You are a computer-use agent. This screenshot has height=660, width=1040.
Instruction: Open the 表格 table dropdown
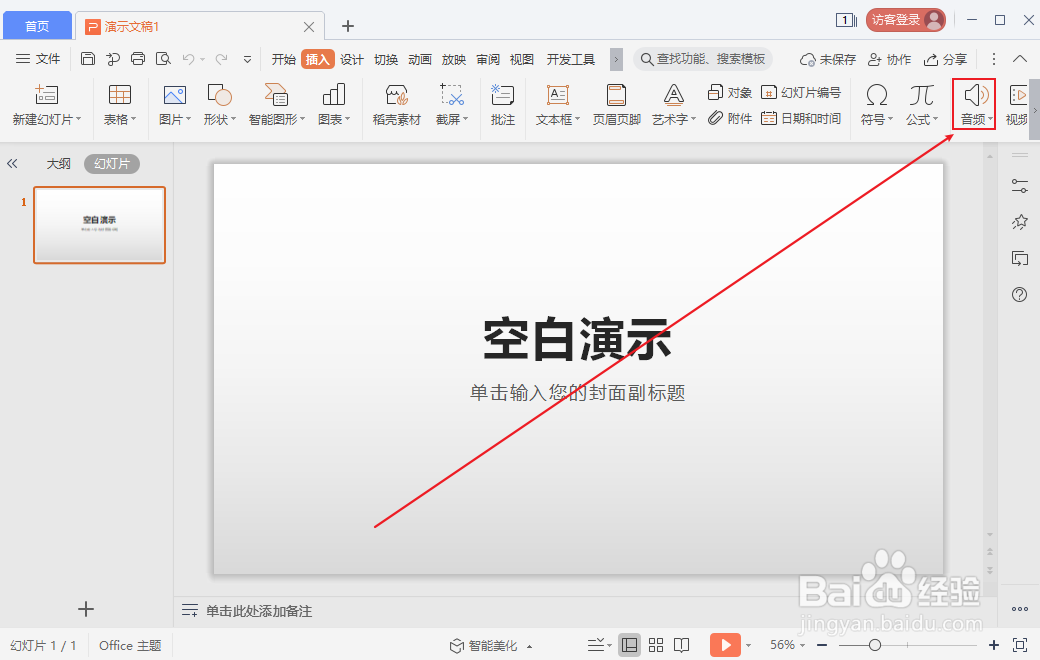pyautogui.click(x=119, y=104)
